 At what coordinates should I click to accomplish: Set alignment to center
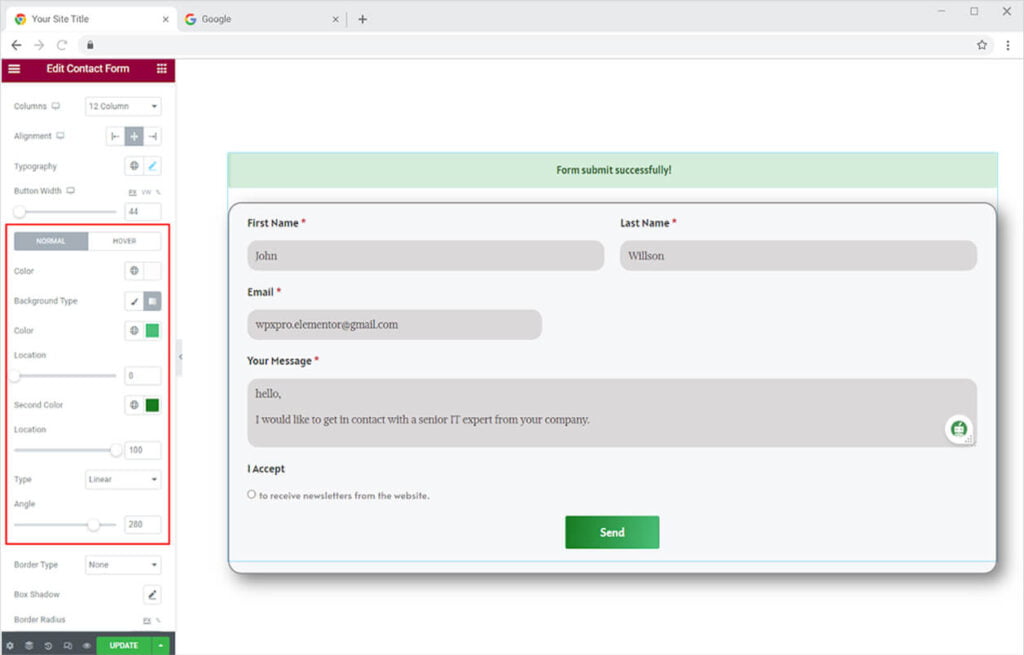(134, 136)
